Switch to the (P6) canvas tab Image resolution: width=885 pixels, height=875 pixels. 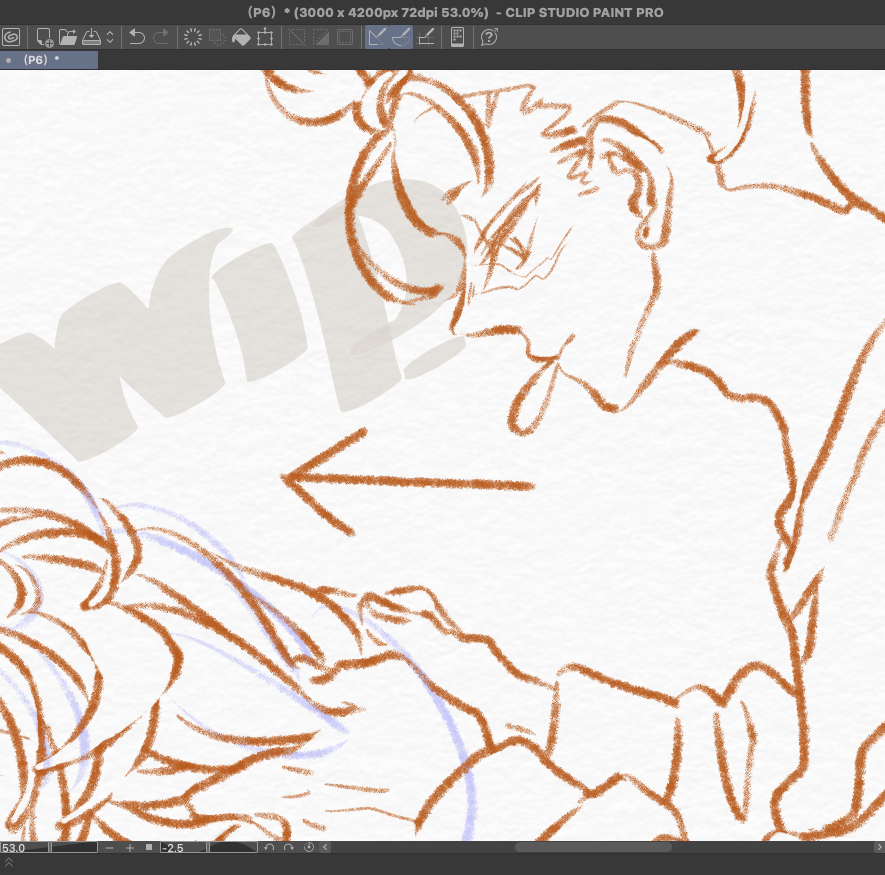(36, 60)
